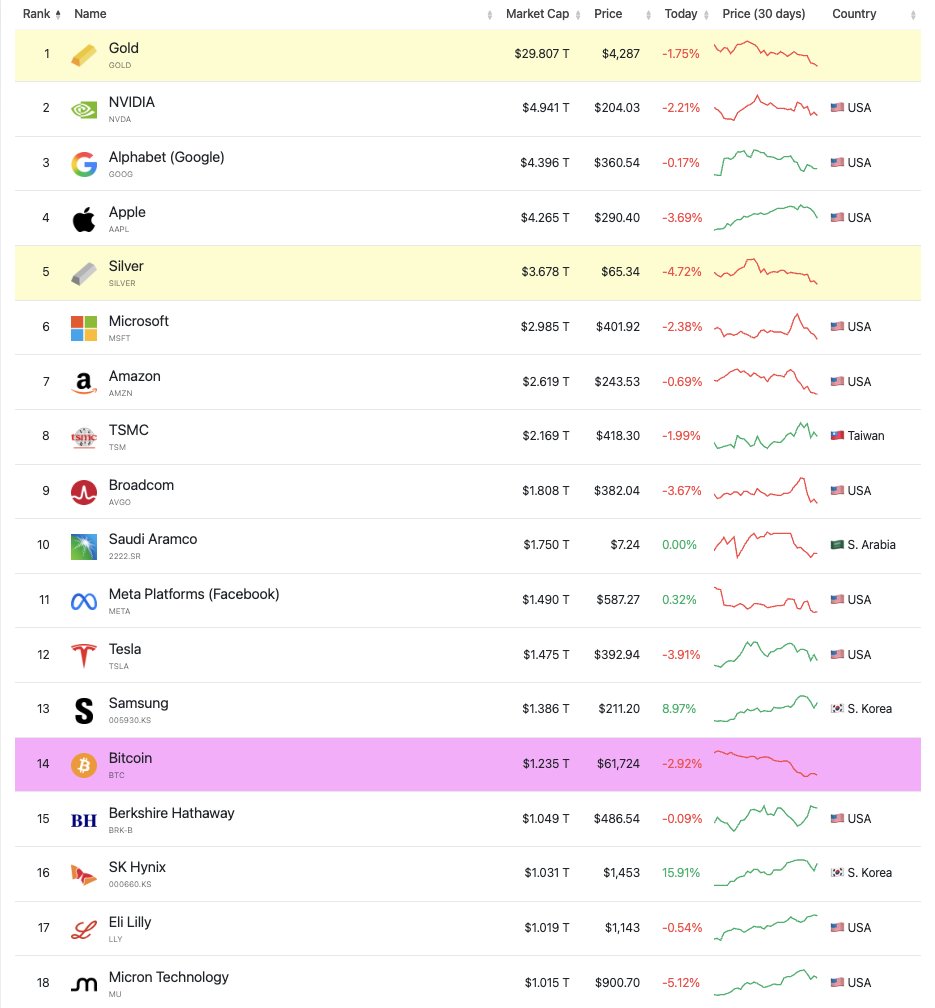
Task: Open the Meta Platforms (Facebook) link
Action: (194, 595)
